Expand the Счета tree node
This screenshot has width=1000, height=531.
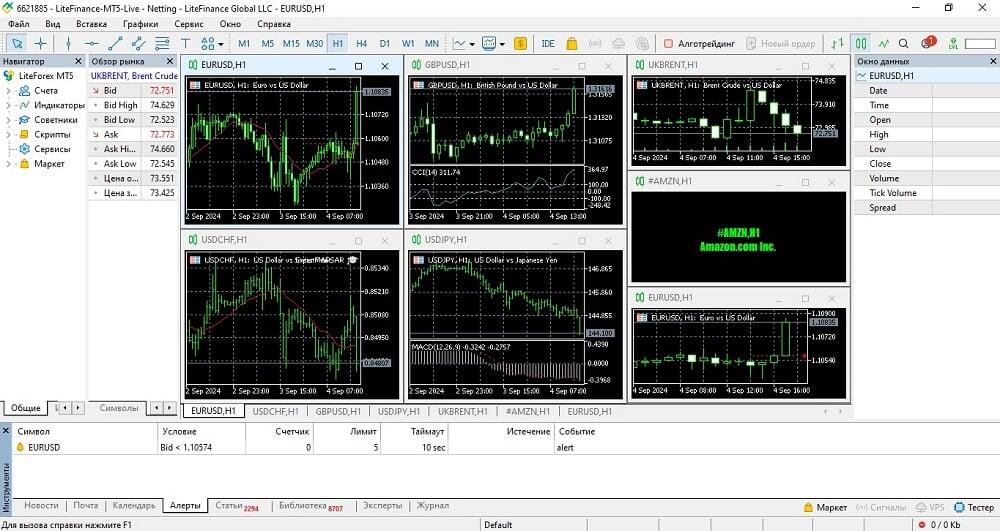click(8, 91)
